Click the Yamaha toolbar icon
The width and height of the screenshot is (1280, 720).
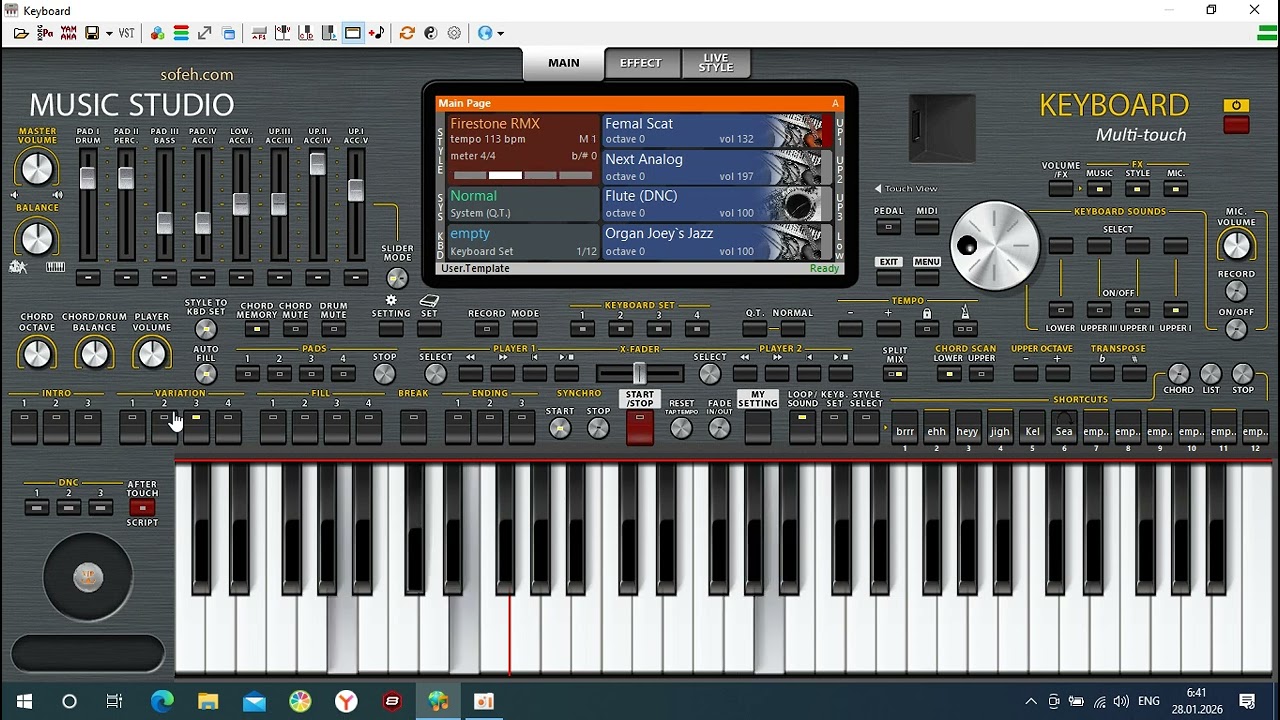(68, 33)
